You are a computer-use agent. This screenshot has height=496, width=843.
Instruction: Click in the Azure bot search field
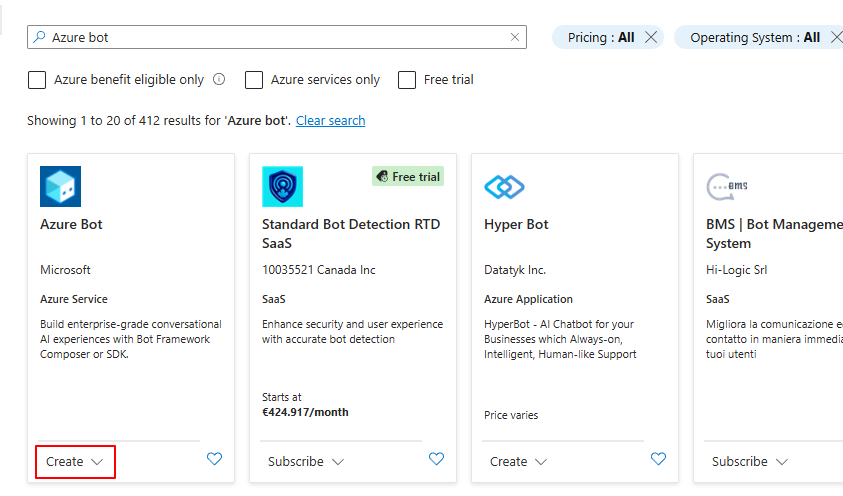pos(277,37)
